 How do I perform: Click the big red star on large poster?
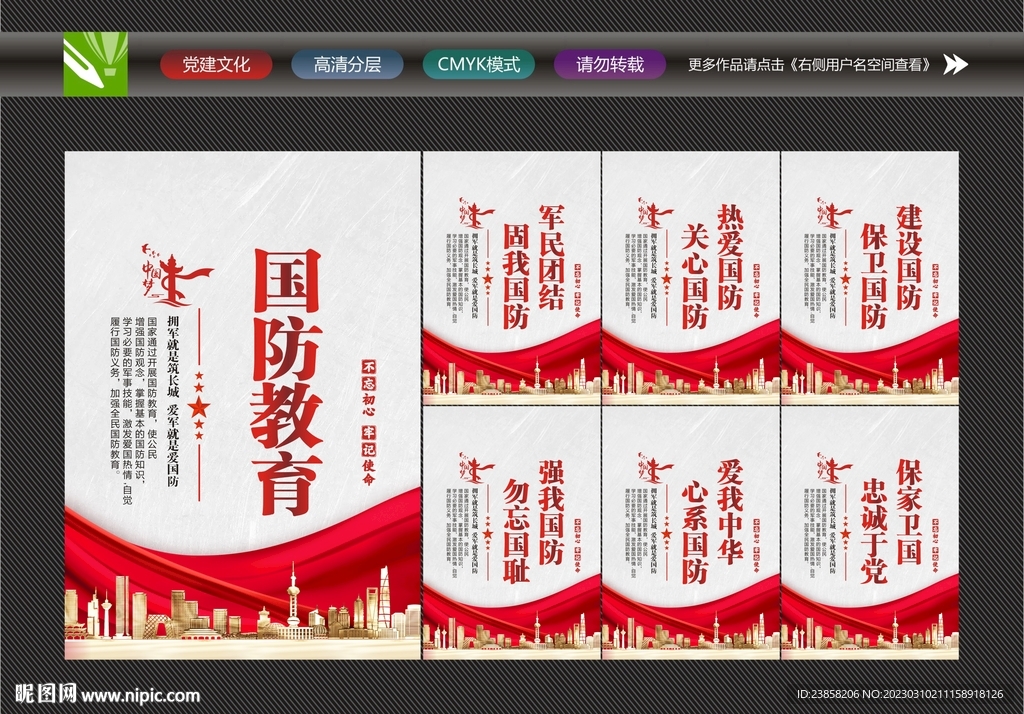[199, 408]
